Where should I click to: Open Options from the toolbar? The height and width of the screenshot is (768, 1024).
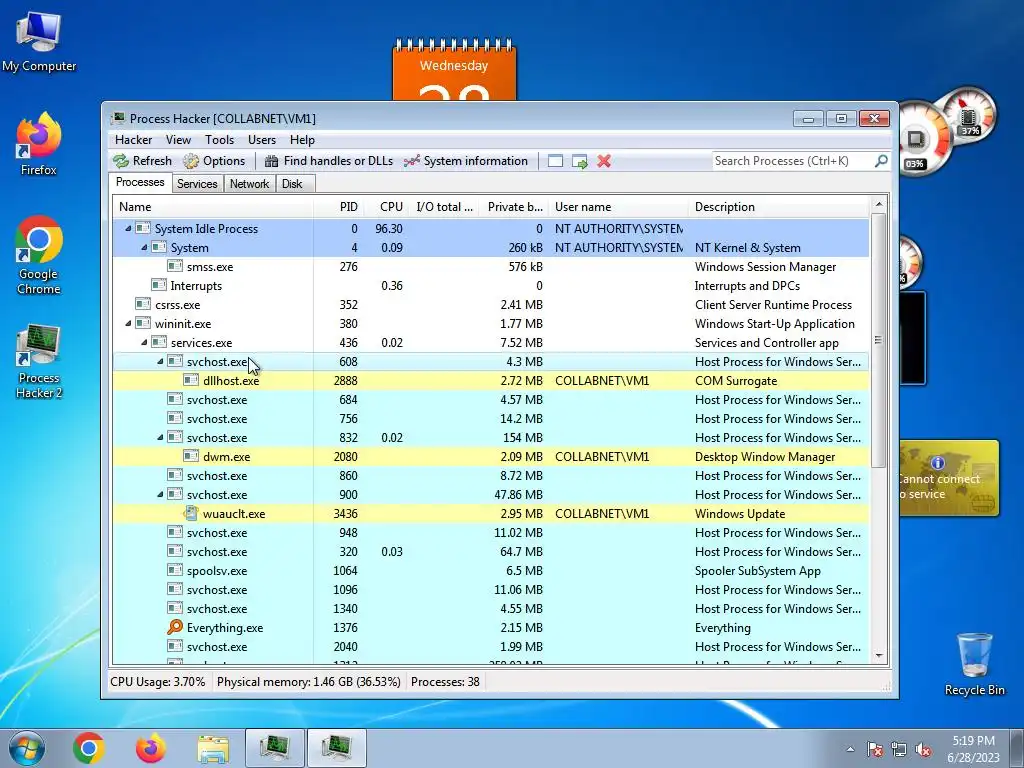[x=214, y=161]
